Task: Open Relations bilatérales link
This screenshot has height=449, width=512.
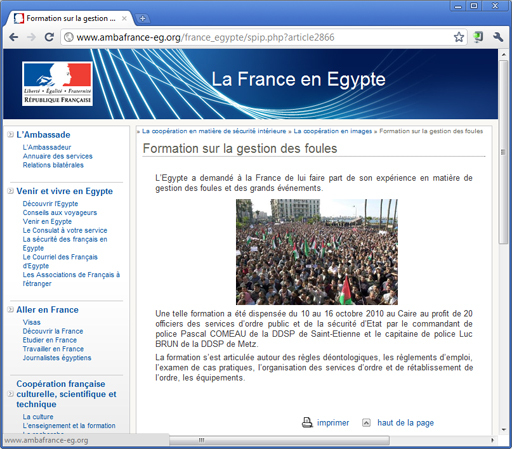Action: (x=53, y=165)
